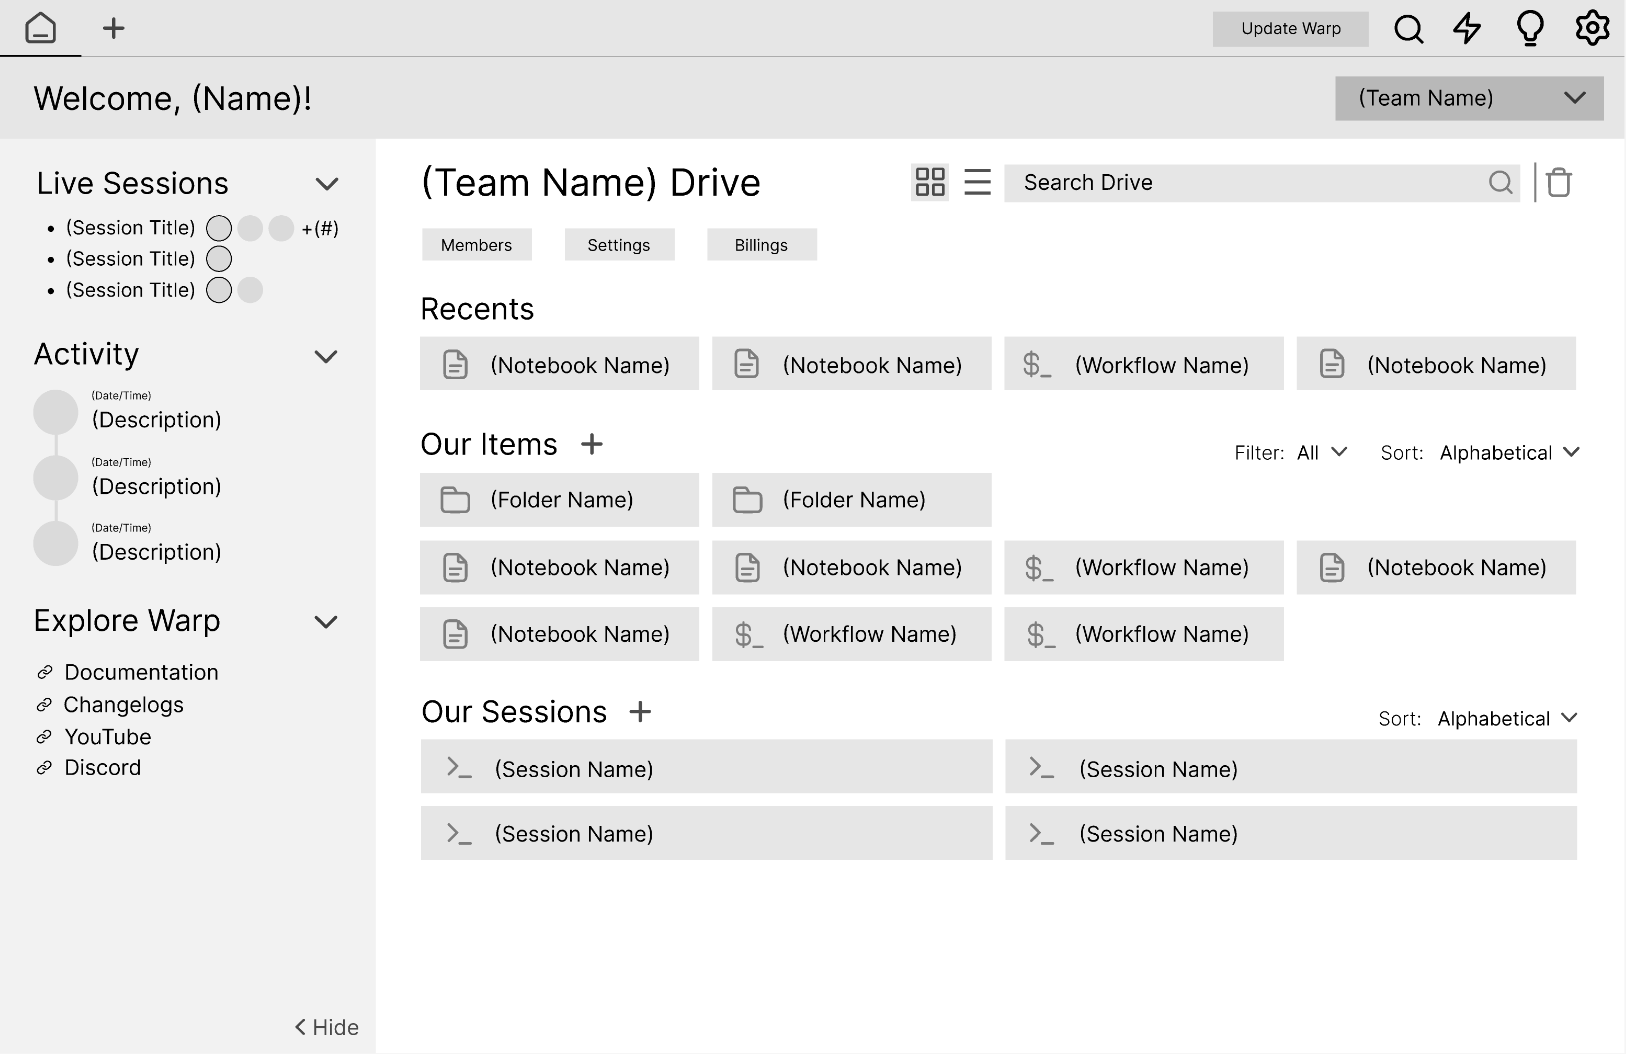Open settings gear icon
Viewport: 1626px width, 1054px height.
point(1592,28)
